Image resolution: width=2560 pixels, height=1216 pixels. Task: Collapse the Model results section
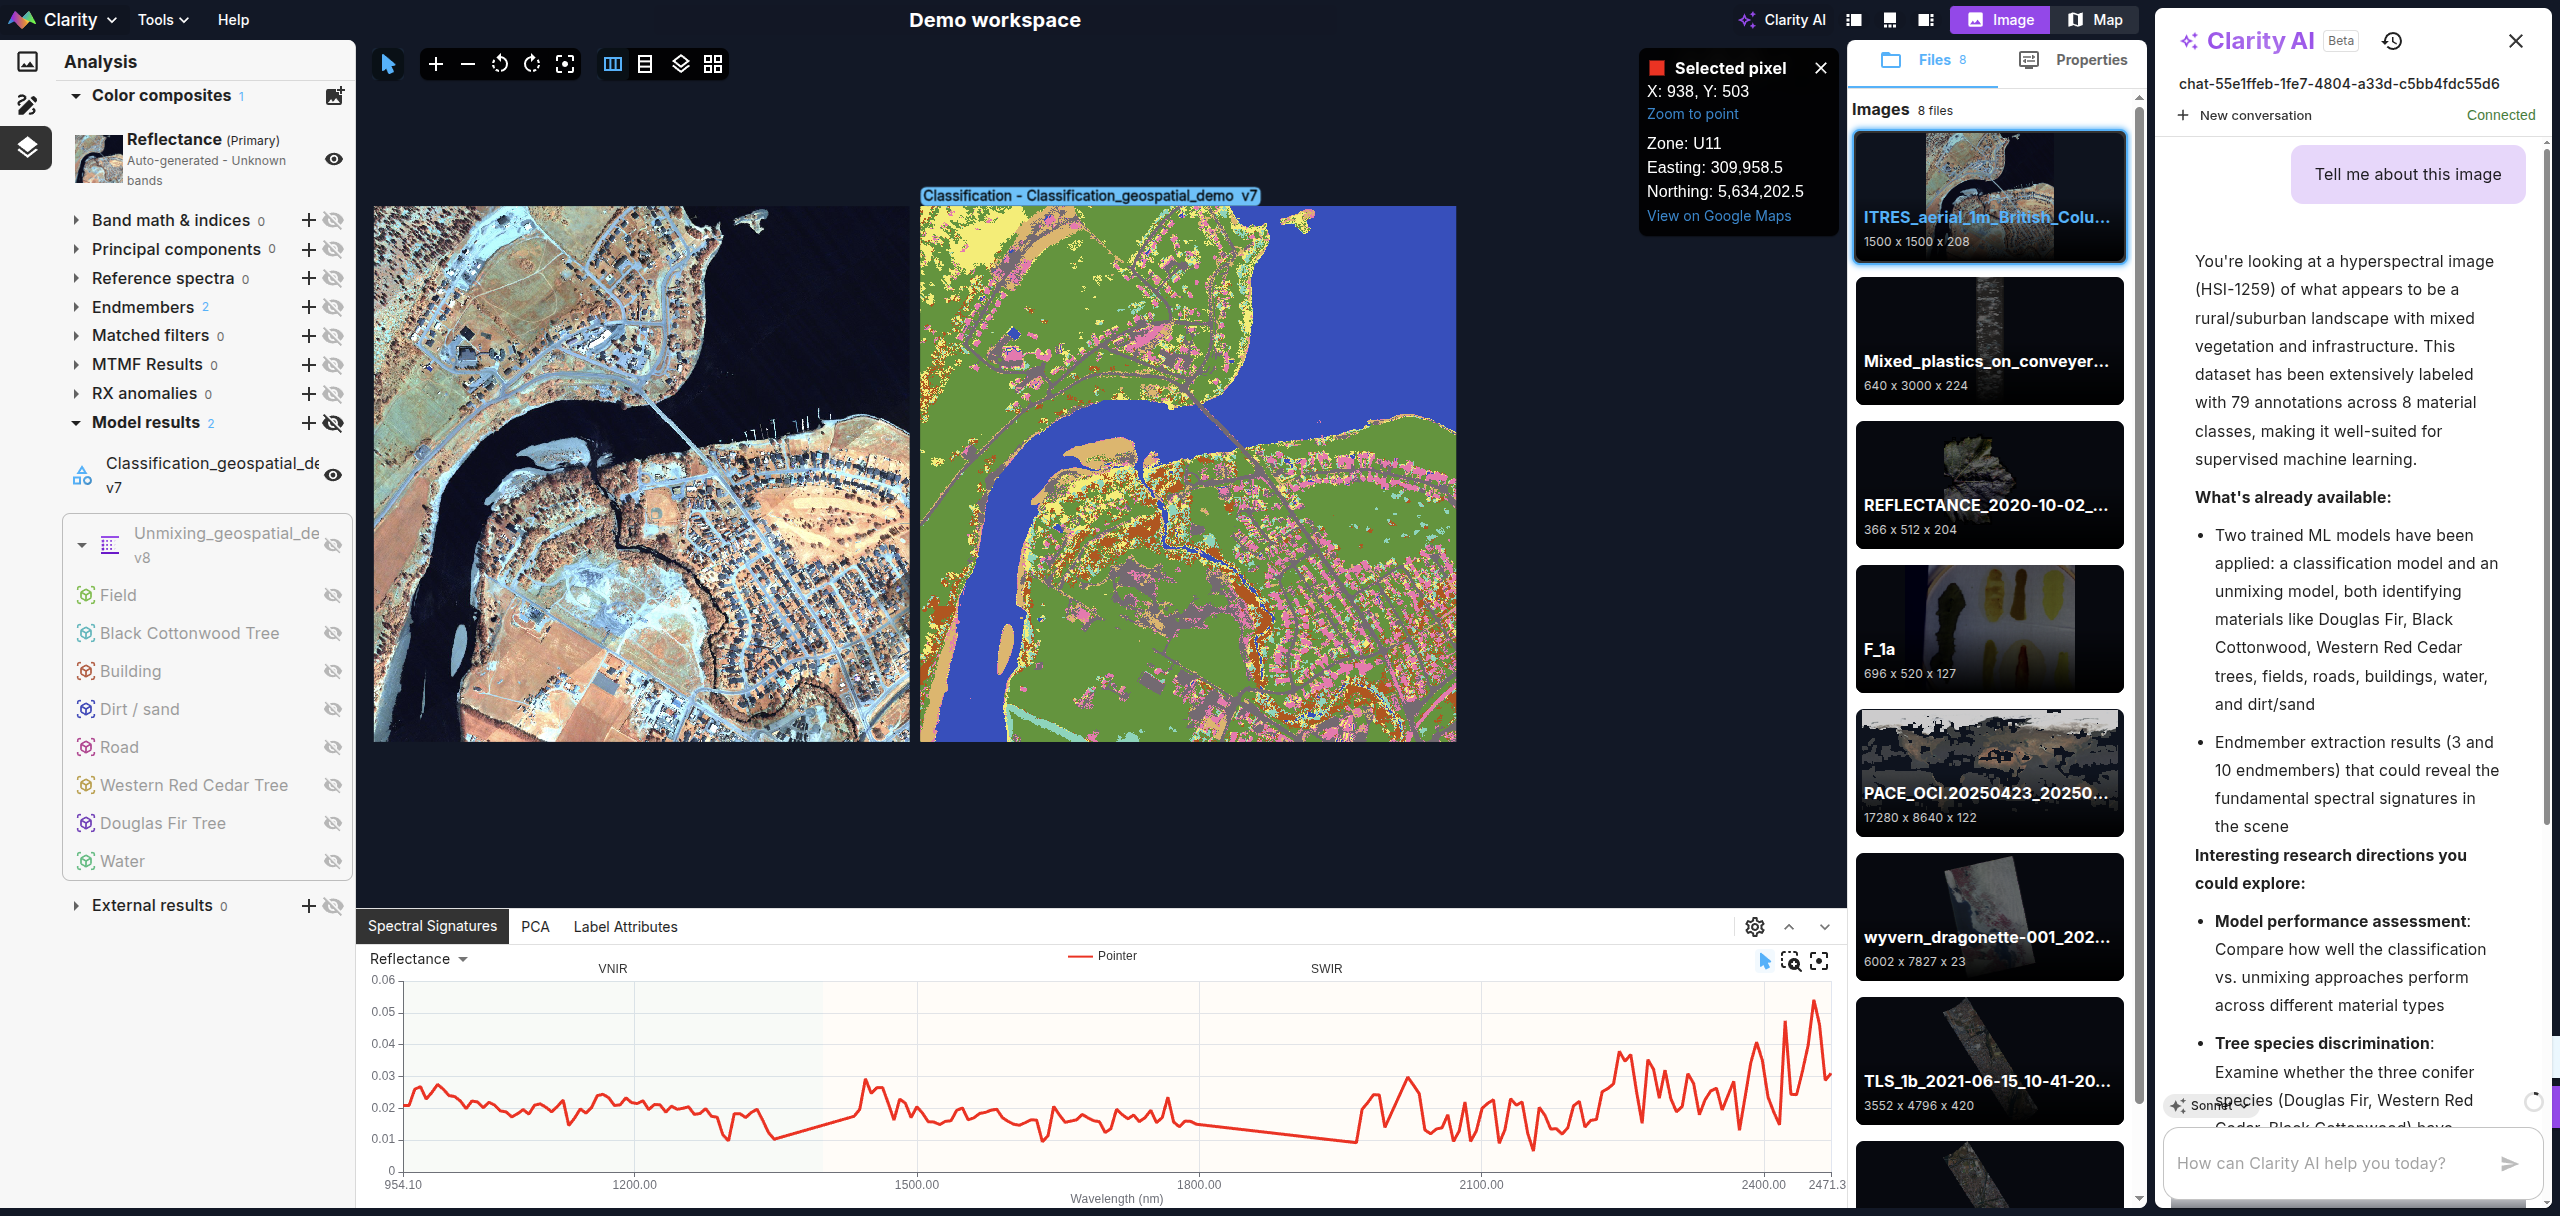76,423
